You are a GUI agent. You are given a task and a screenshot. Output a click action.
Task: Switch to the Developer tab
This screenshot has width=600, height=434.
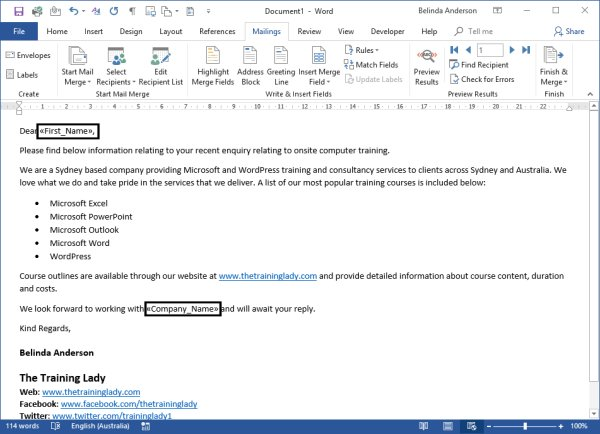coord(387,31)
